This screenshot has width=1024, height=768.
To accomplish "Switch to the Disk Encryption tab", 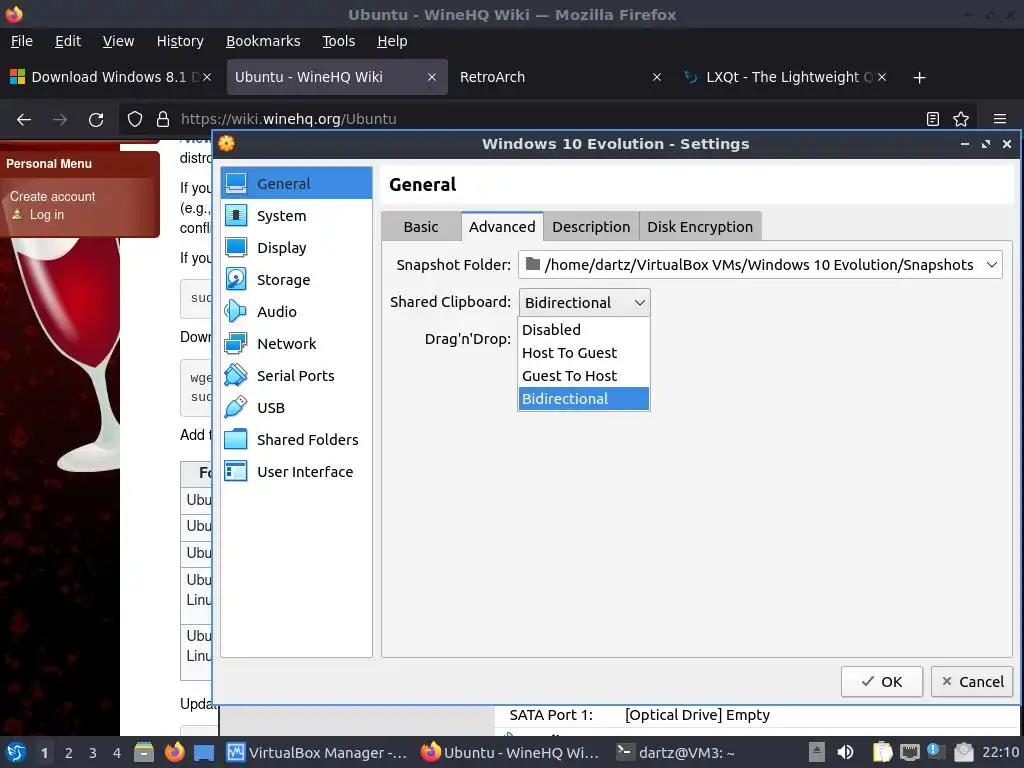I will point(700,227).
